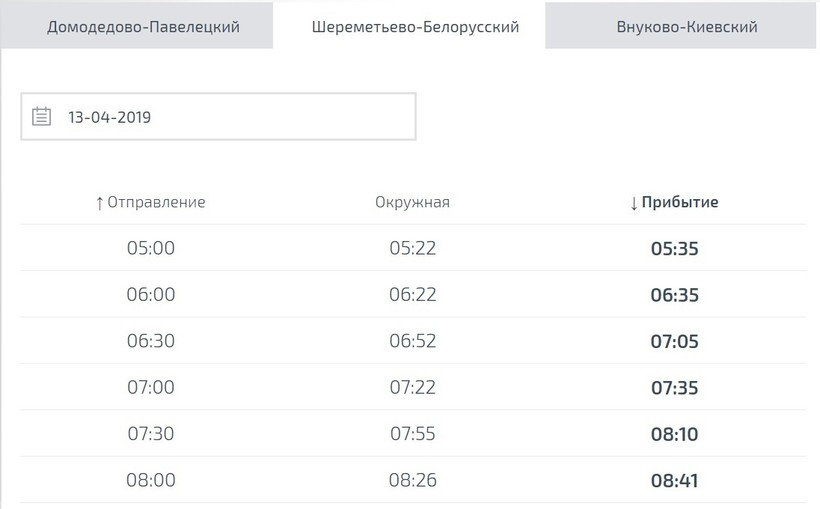
Task: Choose the 07:00 departure time
Action: [151, 387]
